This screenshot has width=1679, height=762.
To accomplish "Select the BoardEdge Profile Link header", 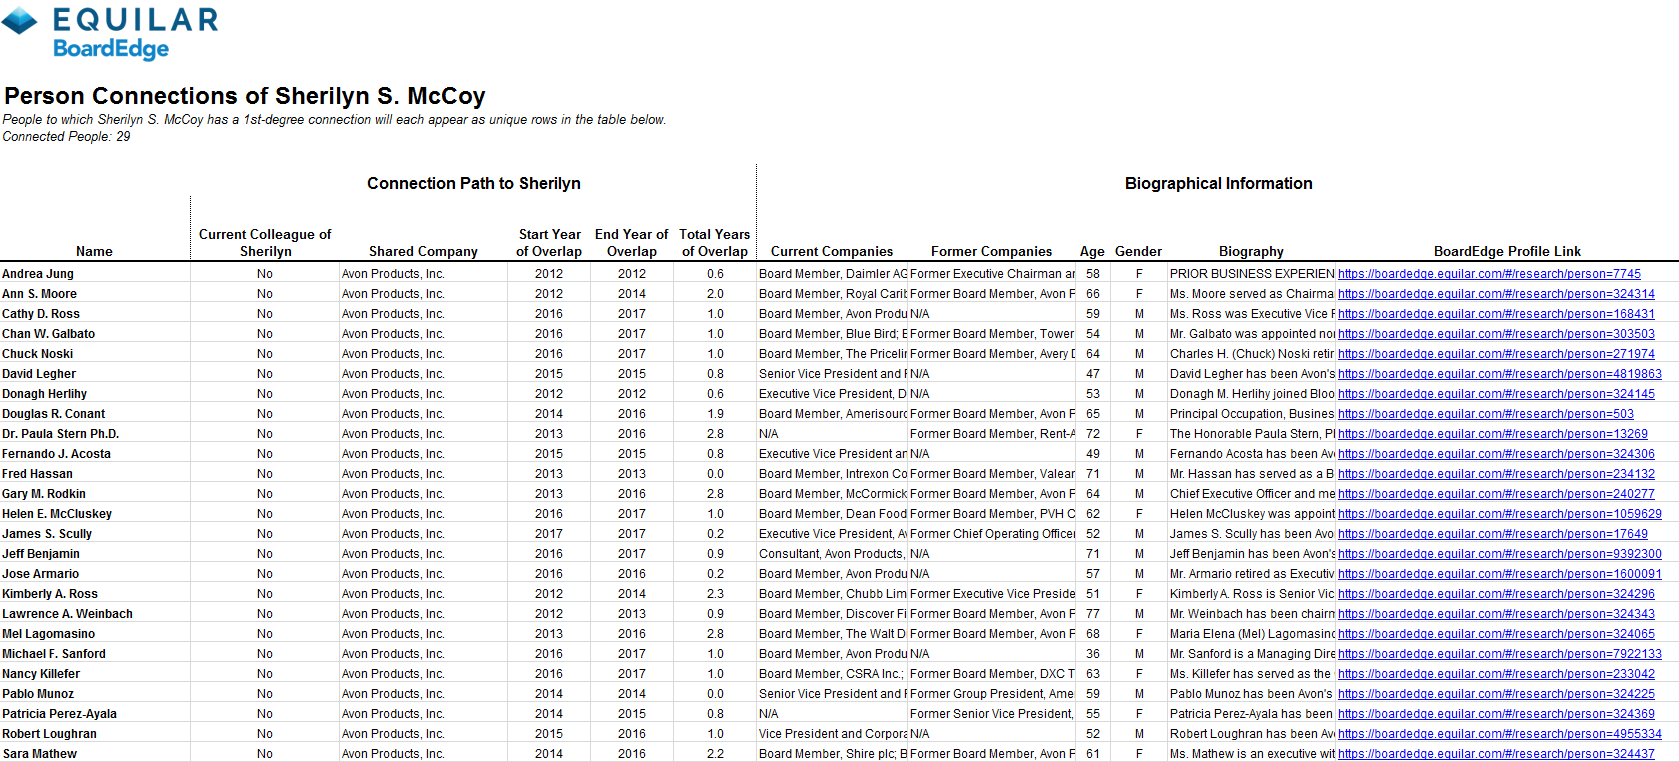I will tap(1507, 252).
